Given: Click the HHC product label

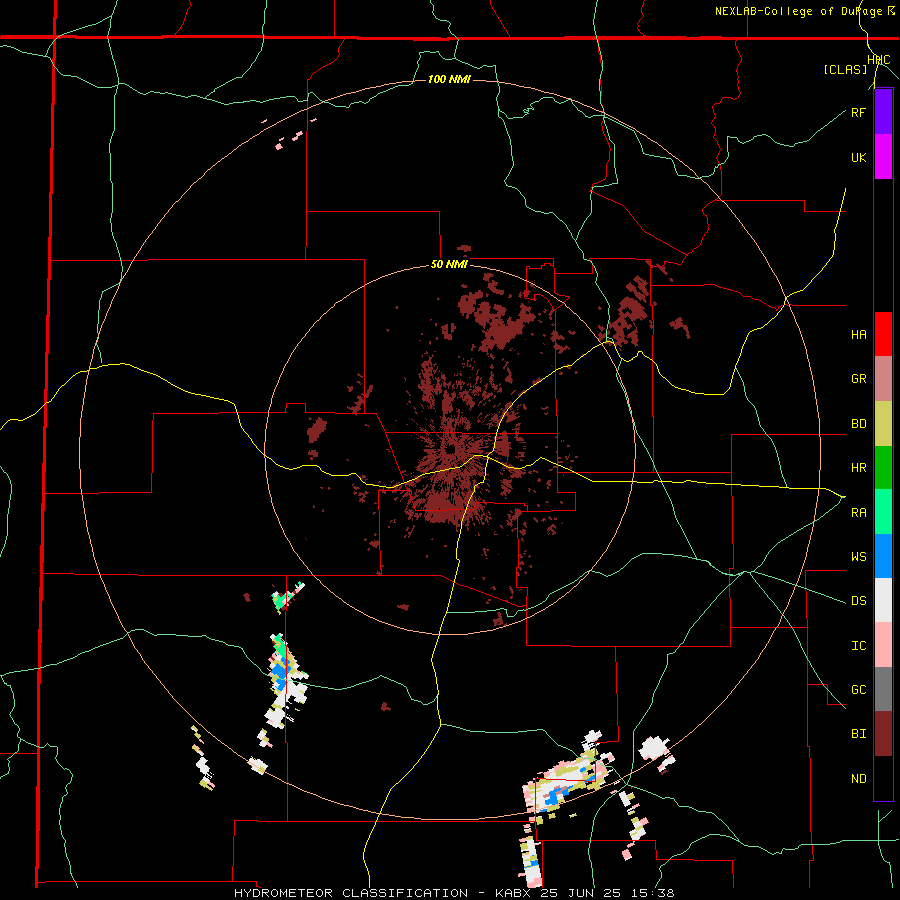Looking at the screenshot, I should point(879,60).
